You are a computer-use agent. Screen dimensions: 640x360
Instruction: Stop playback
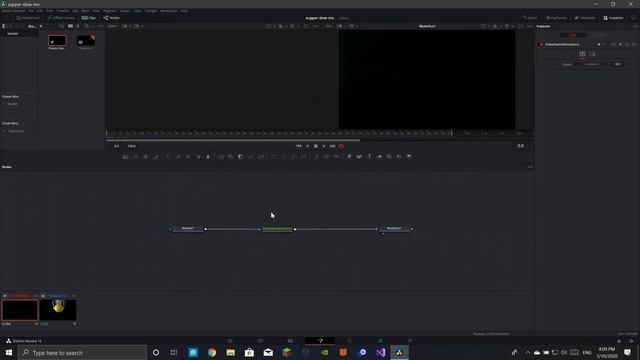pos(316,146)
